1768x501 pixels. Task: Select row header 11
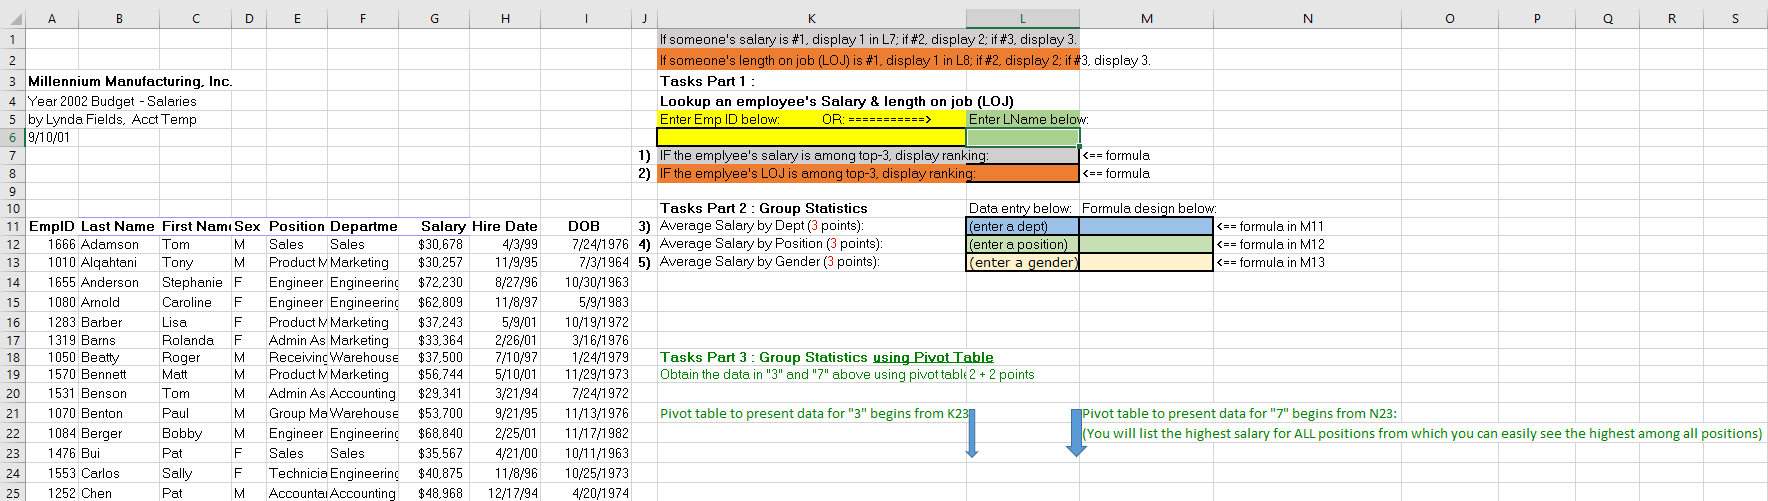12,226
